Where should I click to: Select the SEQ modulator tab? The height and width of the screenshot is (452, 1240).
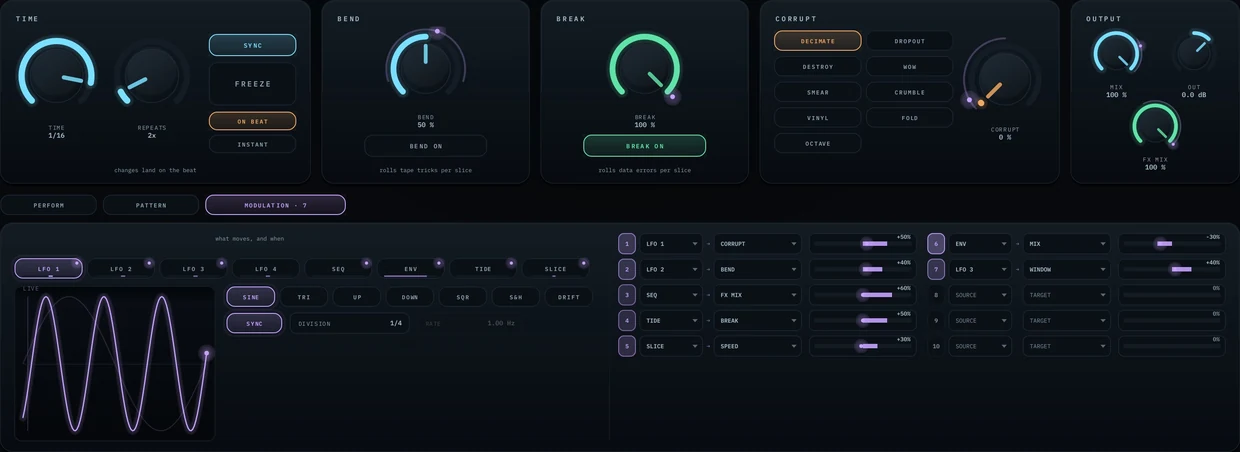pyautogui.click(x=338, y=269)
